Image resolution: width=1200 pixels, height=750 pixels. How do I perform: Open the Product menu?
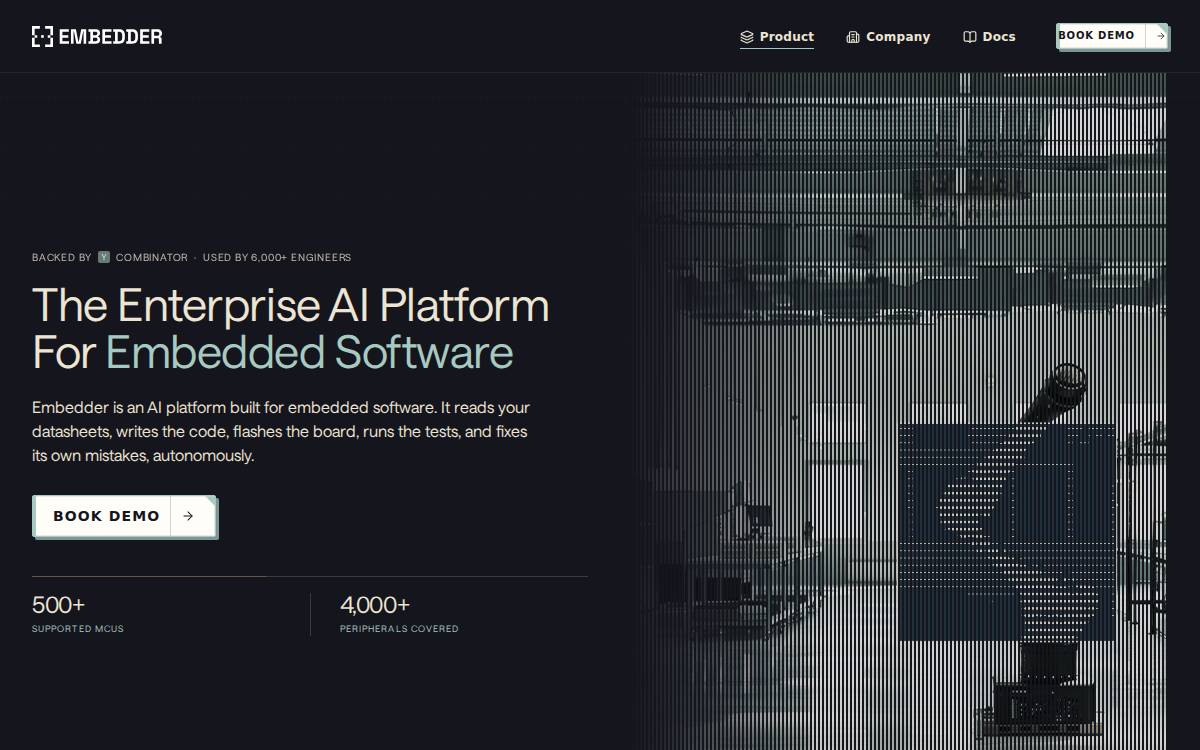(x=777, y=37)
